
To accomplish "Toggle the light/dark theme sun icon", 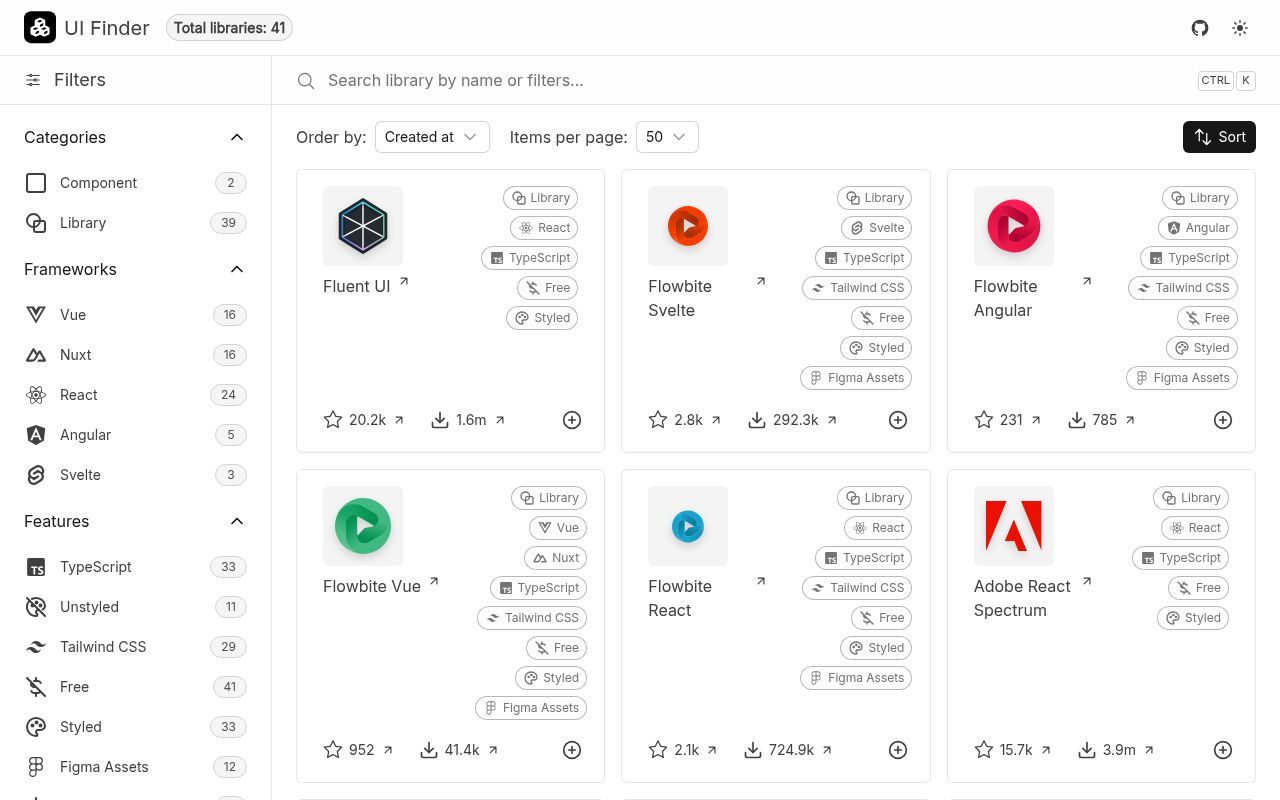I will 1240,28.
